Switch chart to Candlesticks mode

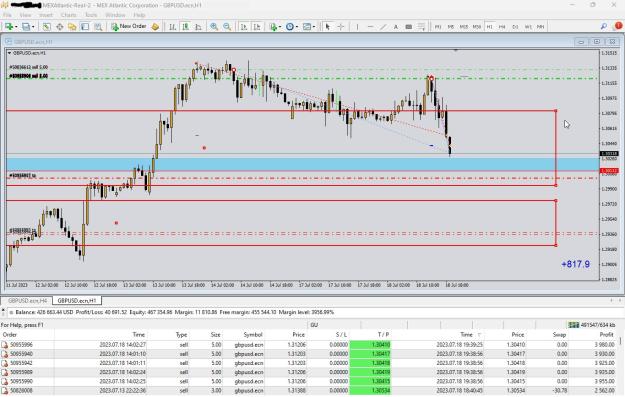185,27
